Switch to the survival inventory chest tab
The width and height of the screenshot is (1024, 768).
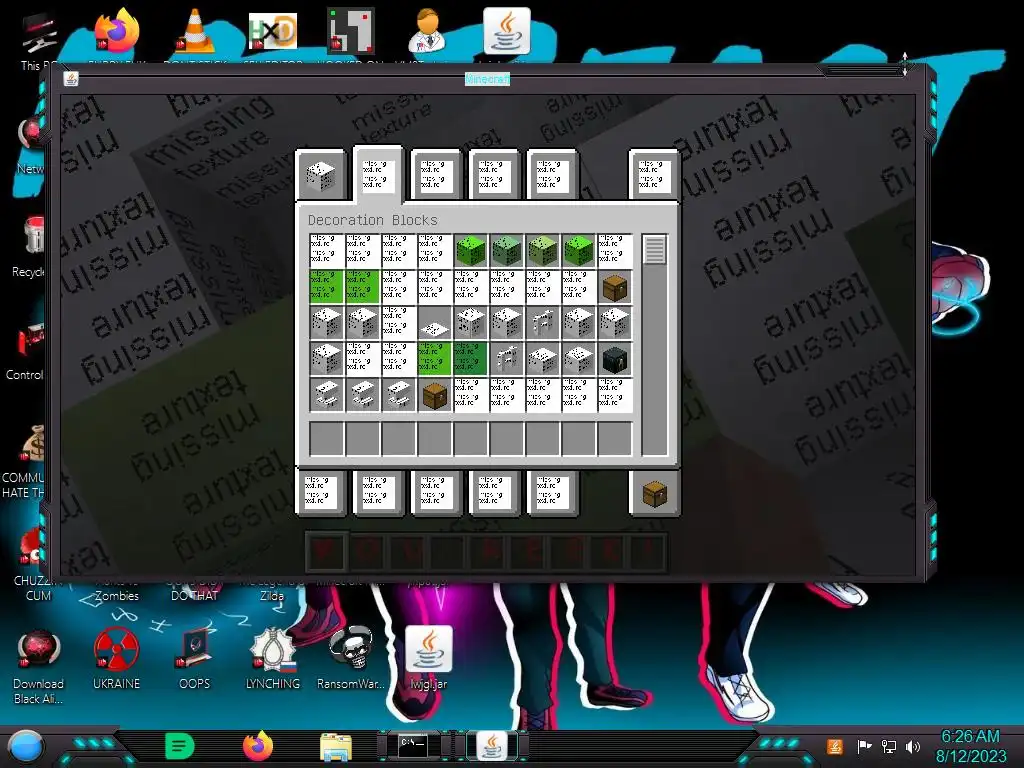[654, 494]
